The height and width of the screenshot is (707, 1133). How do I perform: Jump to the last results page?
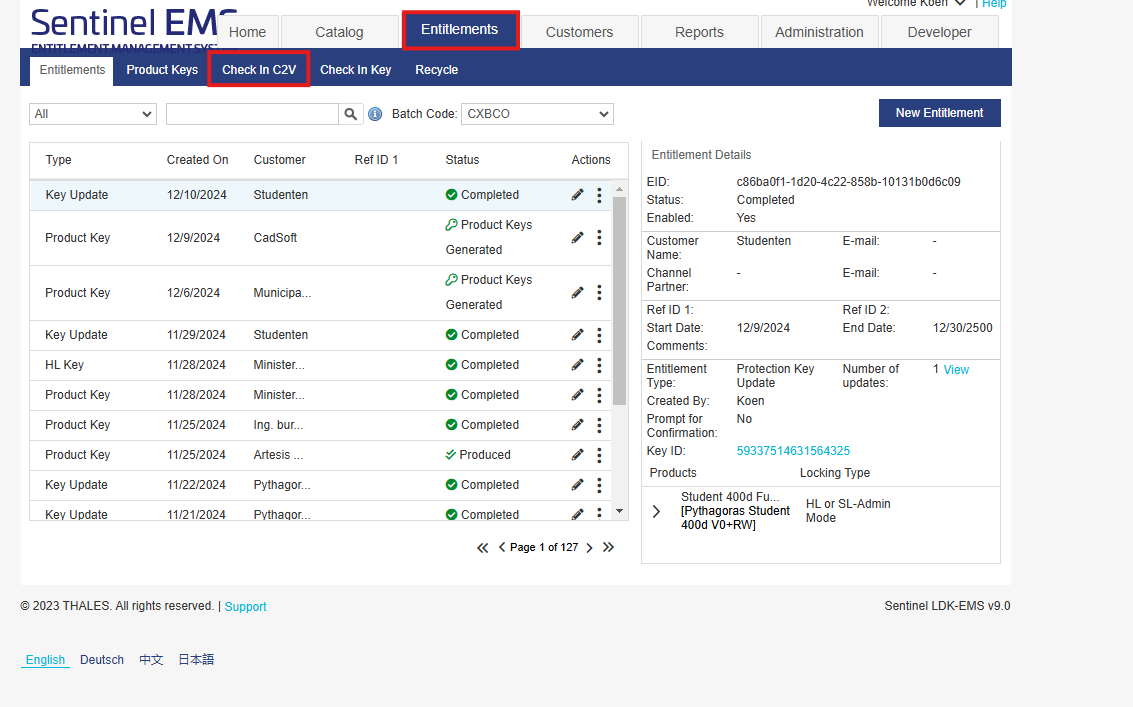[x=608, y=547]
